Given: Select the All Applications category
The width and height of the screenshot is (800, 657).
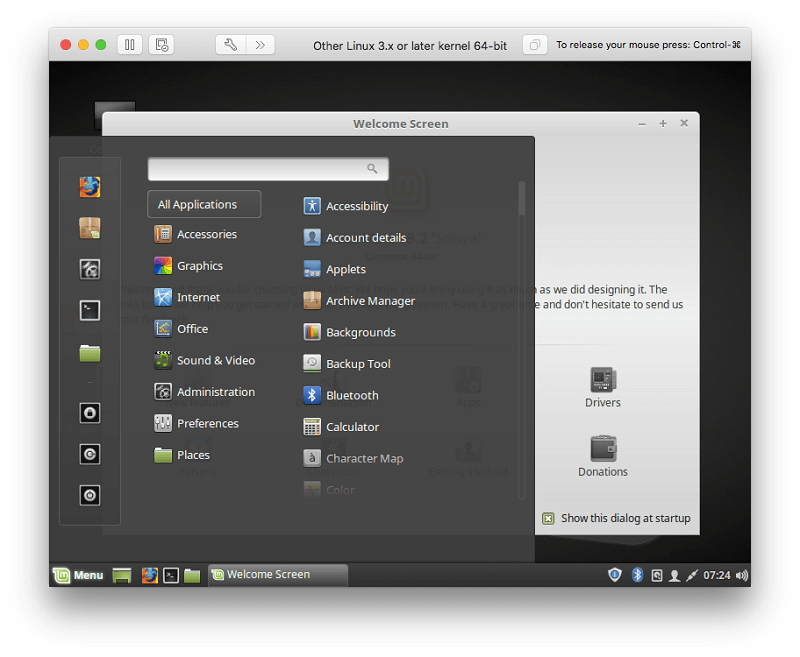Looking at the screenshot, I should (204, 204).
